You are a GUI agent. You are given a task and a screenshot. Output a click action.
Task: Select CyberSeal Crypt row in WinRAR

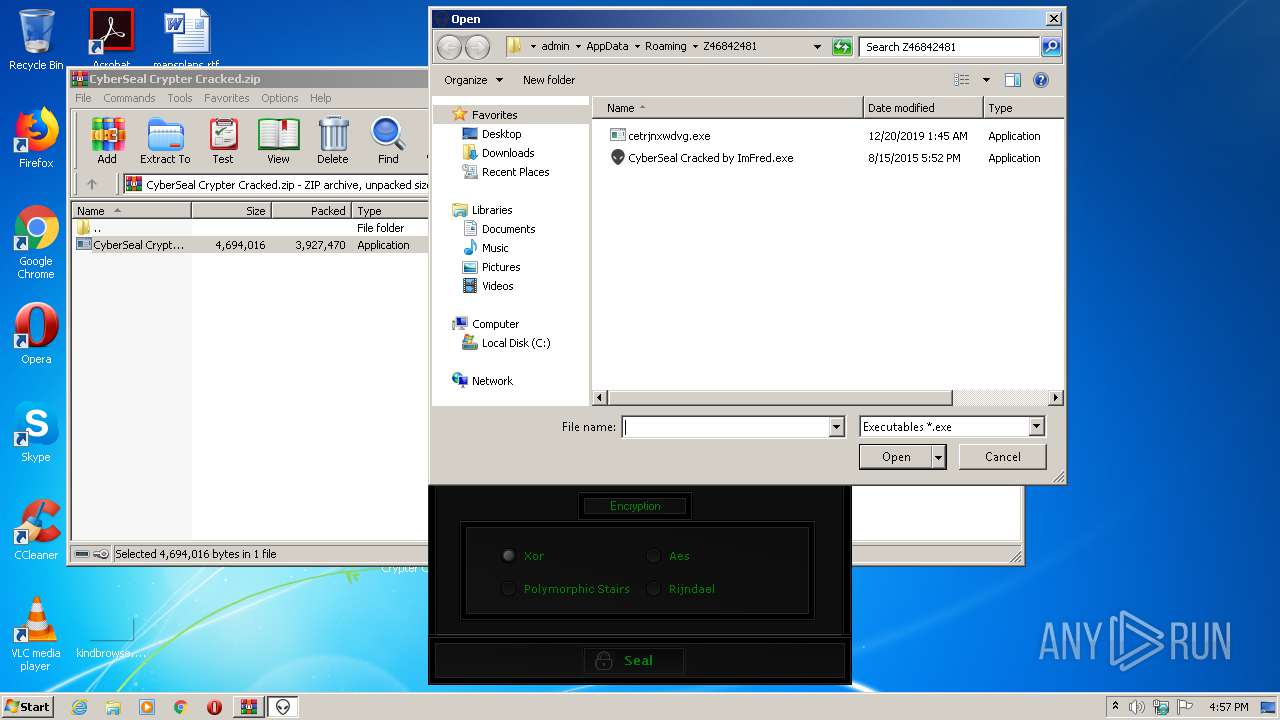tap(250, 245)
